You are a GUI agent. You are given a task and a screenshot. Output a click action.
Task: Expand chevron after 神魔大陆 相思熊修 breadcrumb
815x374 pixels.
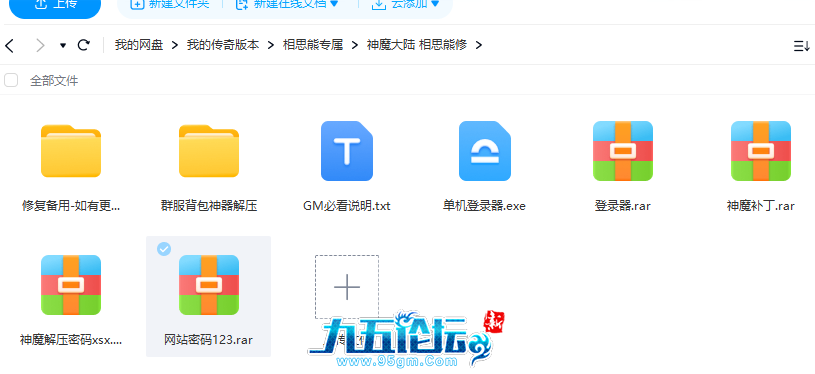click(479, 45)
